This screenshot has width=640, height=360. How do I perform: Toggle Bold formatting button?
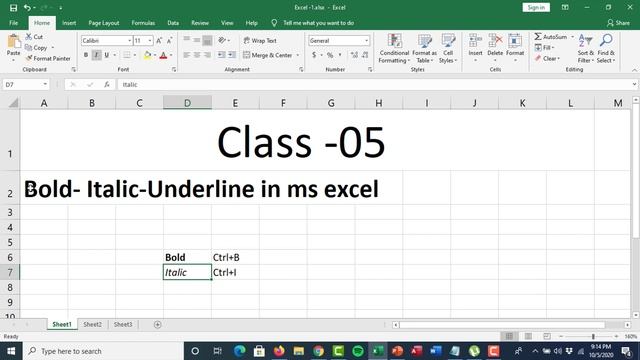click(x=86, y=55)
